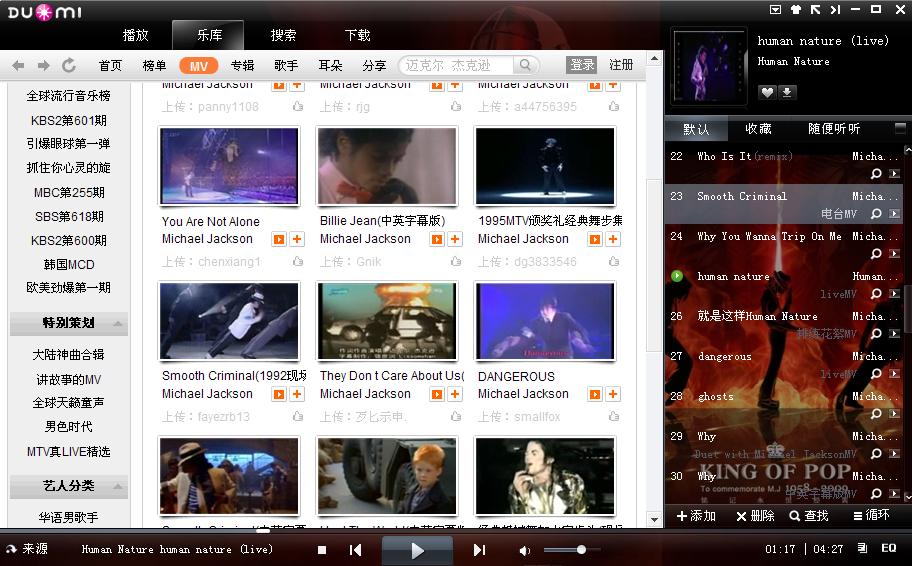Play 1995MTV video via orange icon

pyautogui.click(x=595, y=239)
